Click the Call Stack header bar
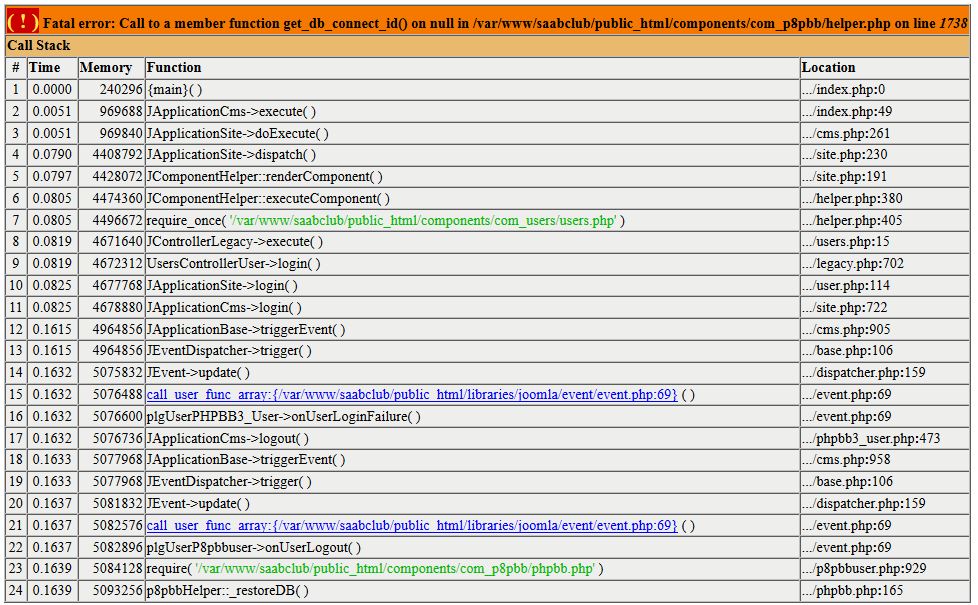 (x=488, y=46)
